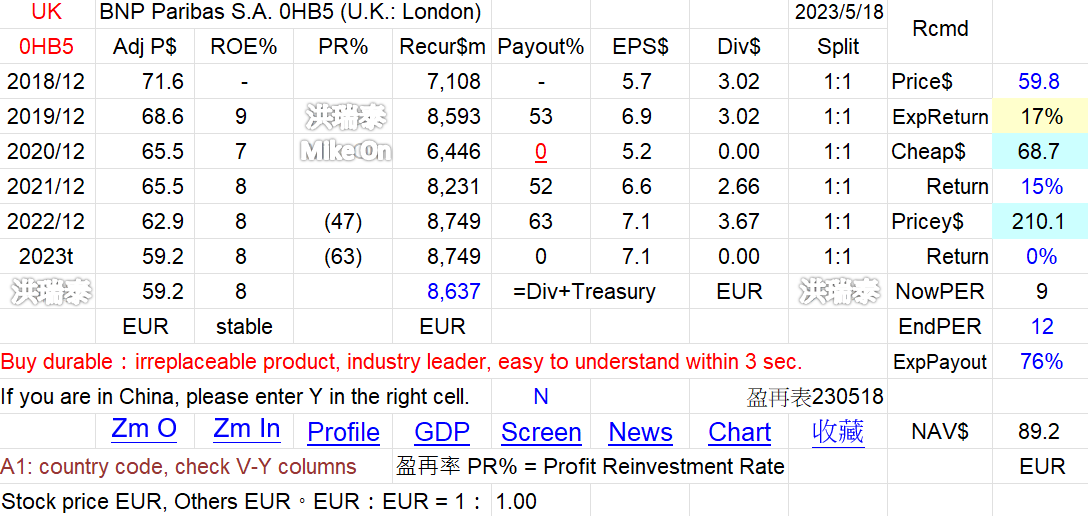This screenshot has height=516, width=1088.
Task: Click the 2020/12 Recur$m value 6,446
Action: coord(454,151)
